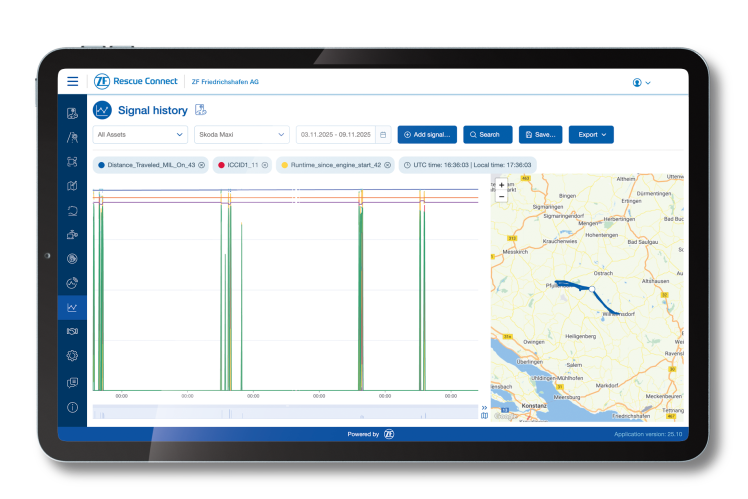Open the calendar date picker icon

[383, 134]
